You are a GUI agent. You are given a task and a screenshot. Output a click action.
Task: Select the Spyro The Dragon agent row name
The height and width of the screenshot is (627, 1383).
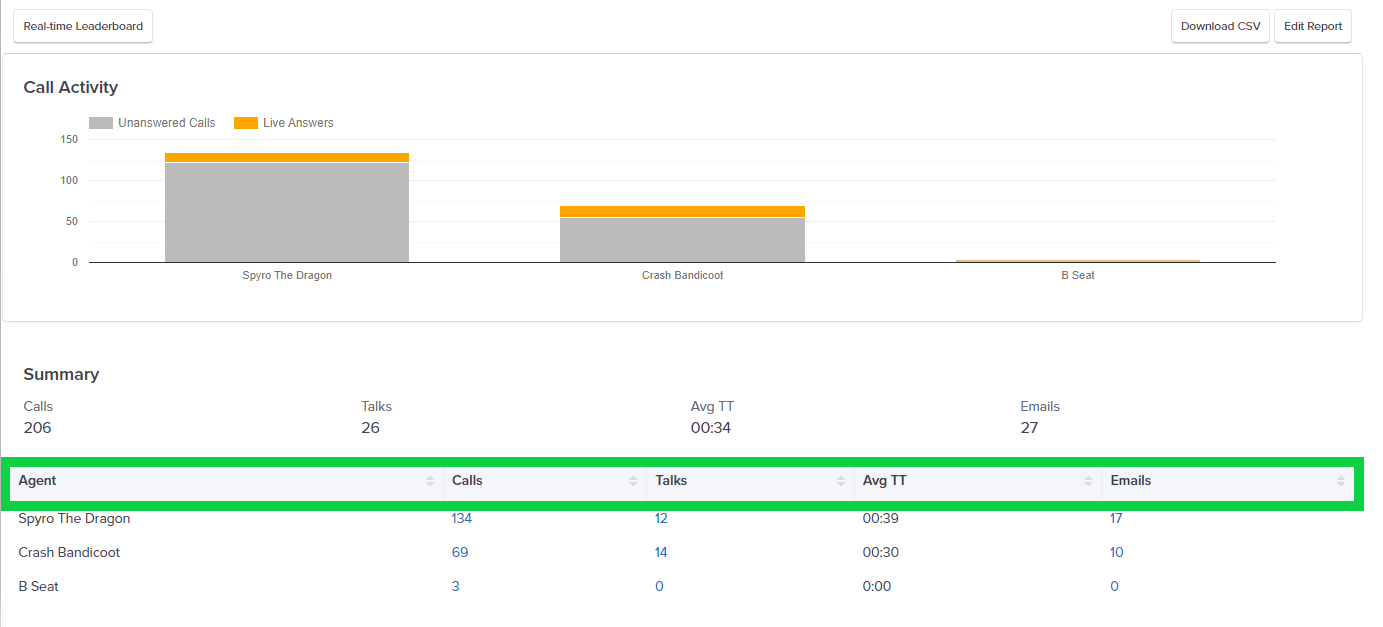74,518
